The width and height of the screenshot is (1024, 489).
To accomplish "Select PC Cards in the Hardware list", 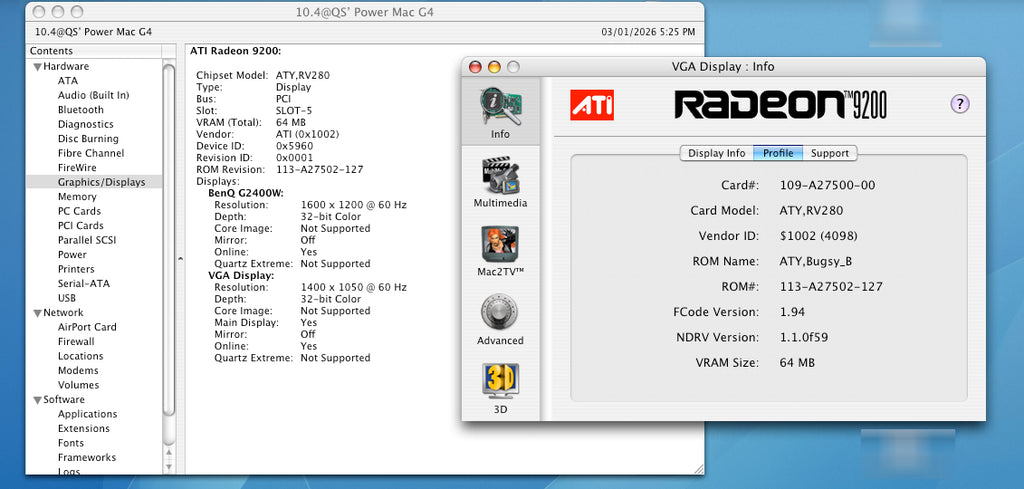I will pyautogui.click(x=79, y=211).
